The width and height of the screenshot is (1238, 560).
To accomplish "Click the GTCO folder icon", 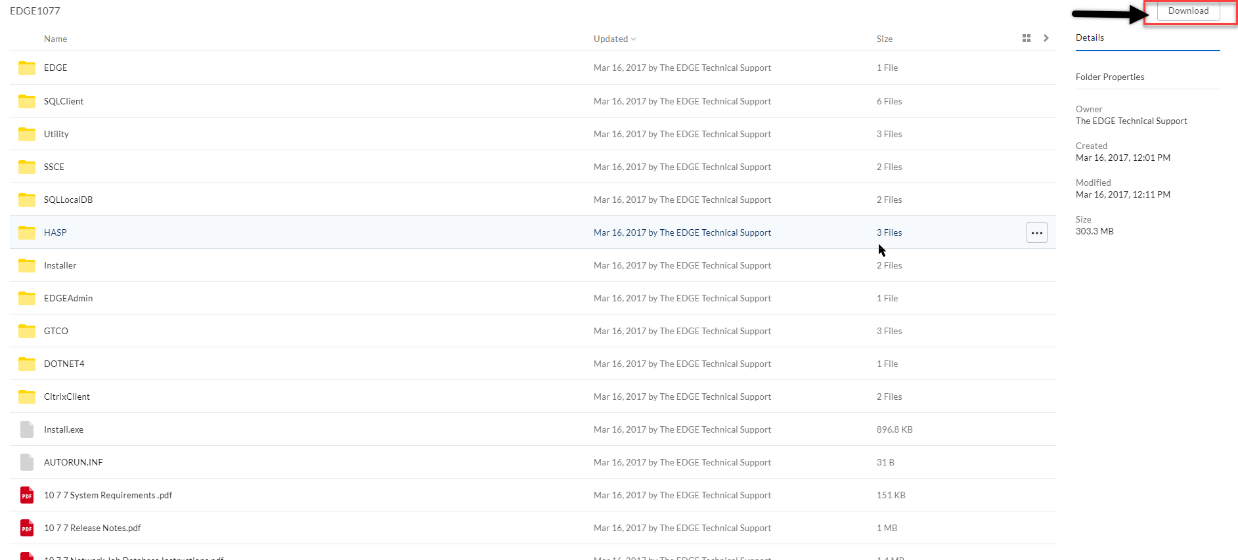I will coord(27,331).
